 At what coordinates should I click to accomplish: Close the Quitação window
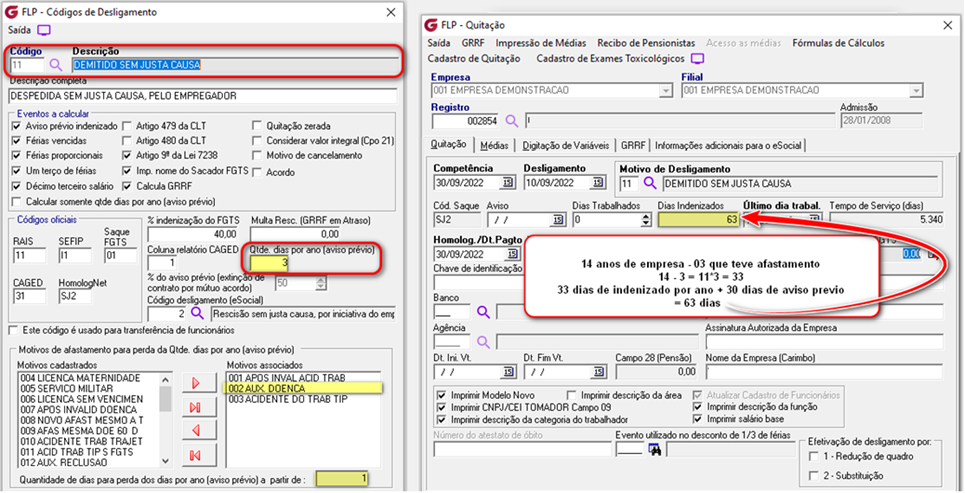[x=947, y=25]
